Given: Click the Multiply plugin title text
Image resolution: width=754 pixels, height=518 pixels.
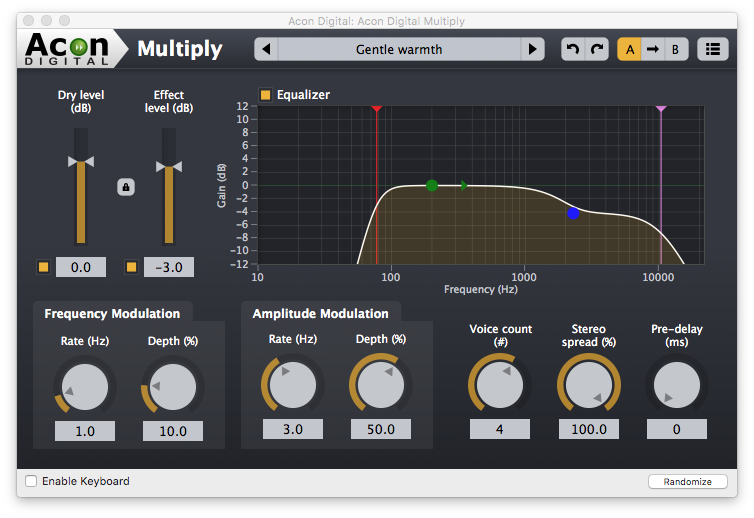Looking at the screenshot, I should pos(180,49).
